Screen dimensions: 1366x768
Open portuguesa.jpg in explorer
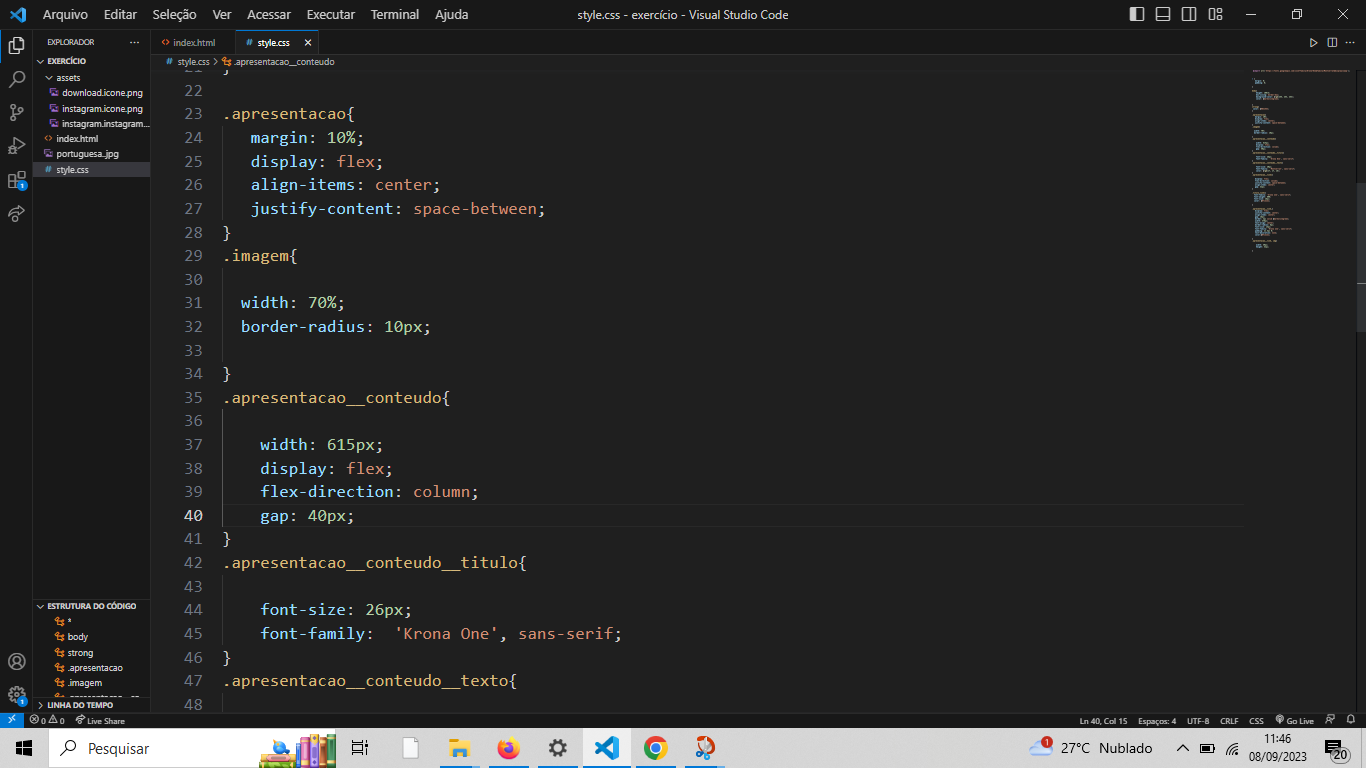91,154
